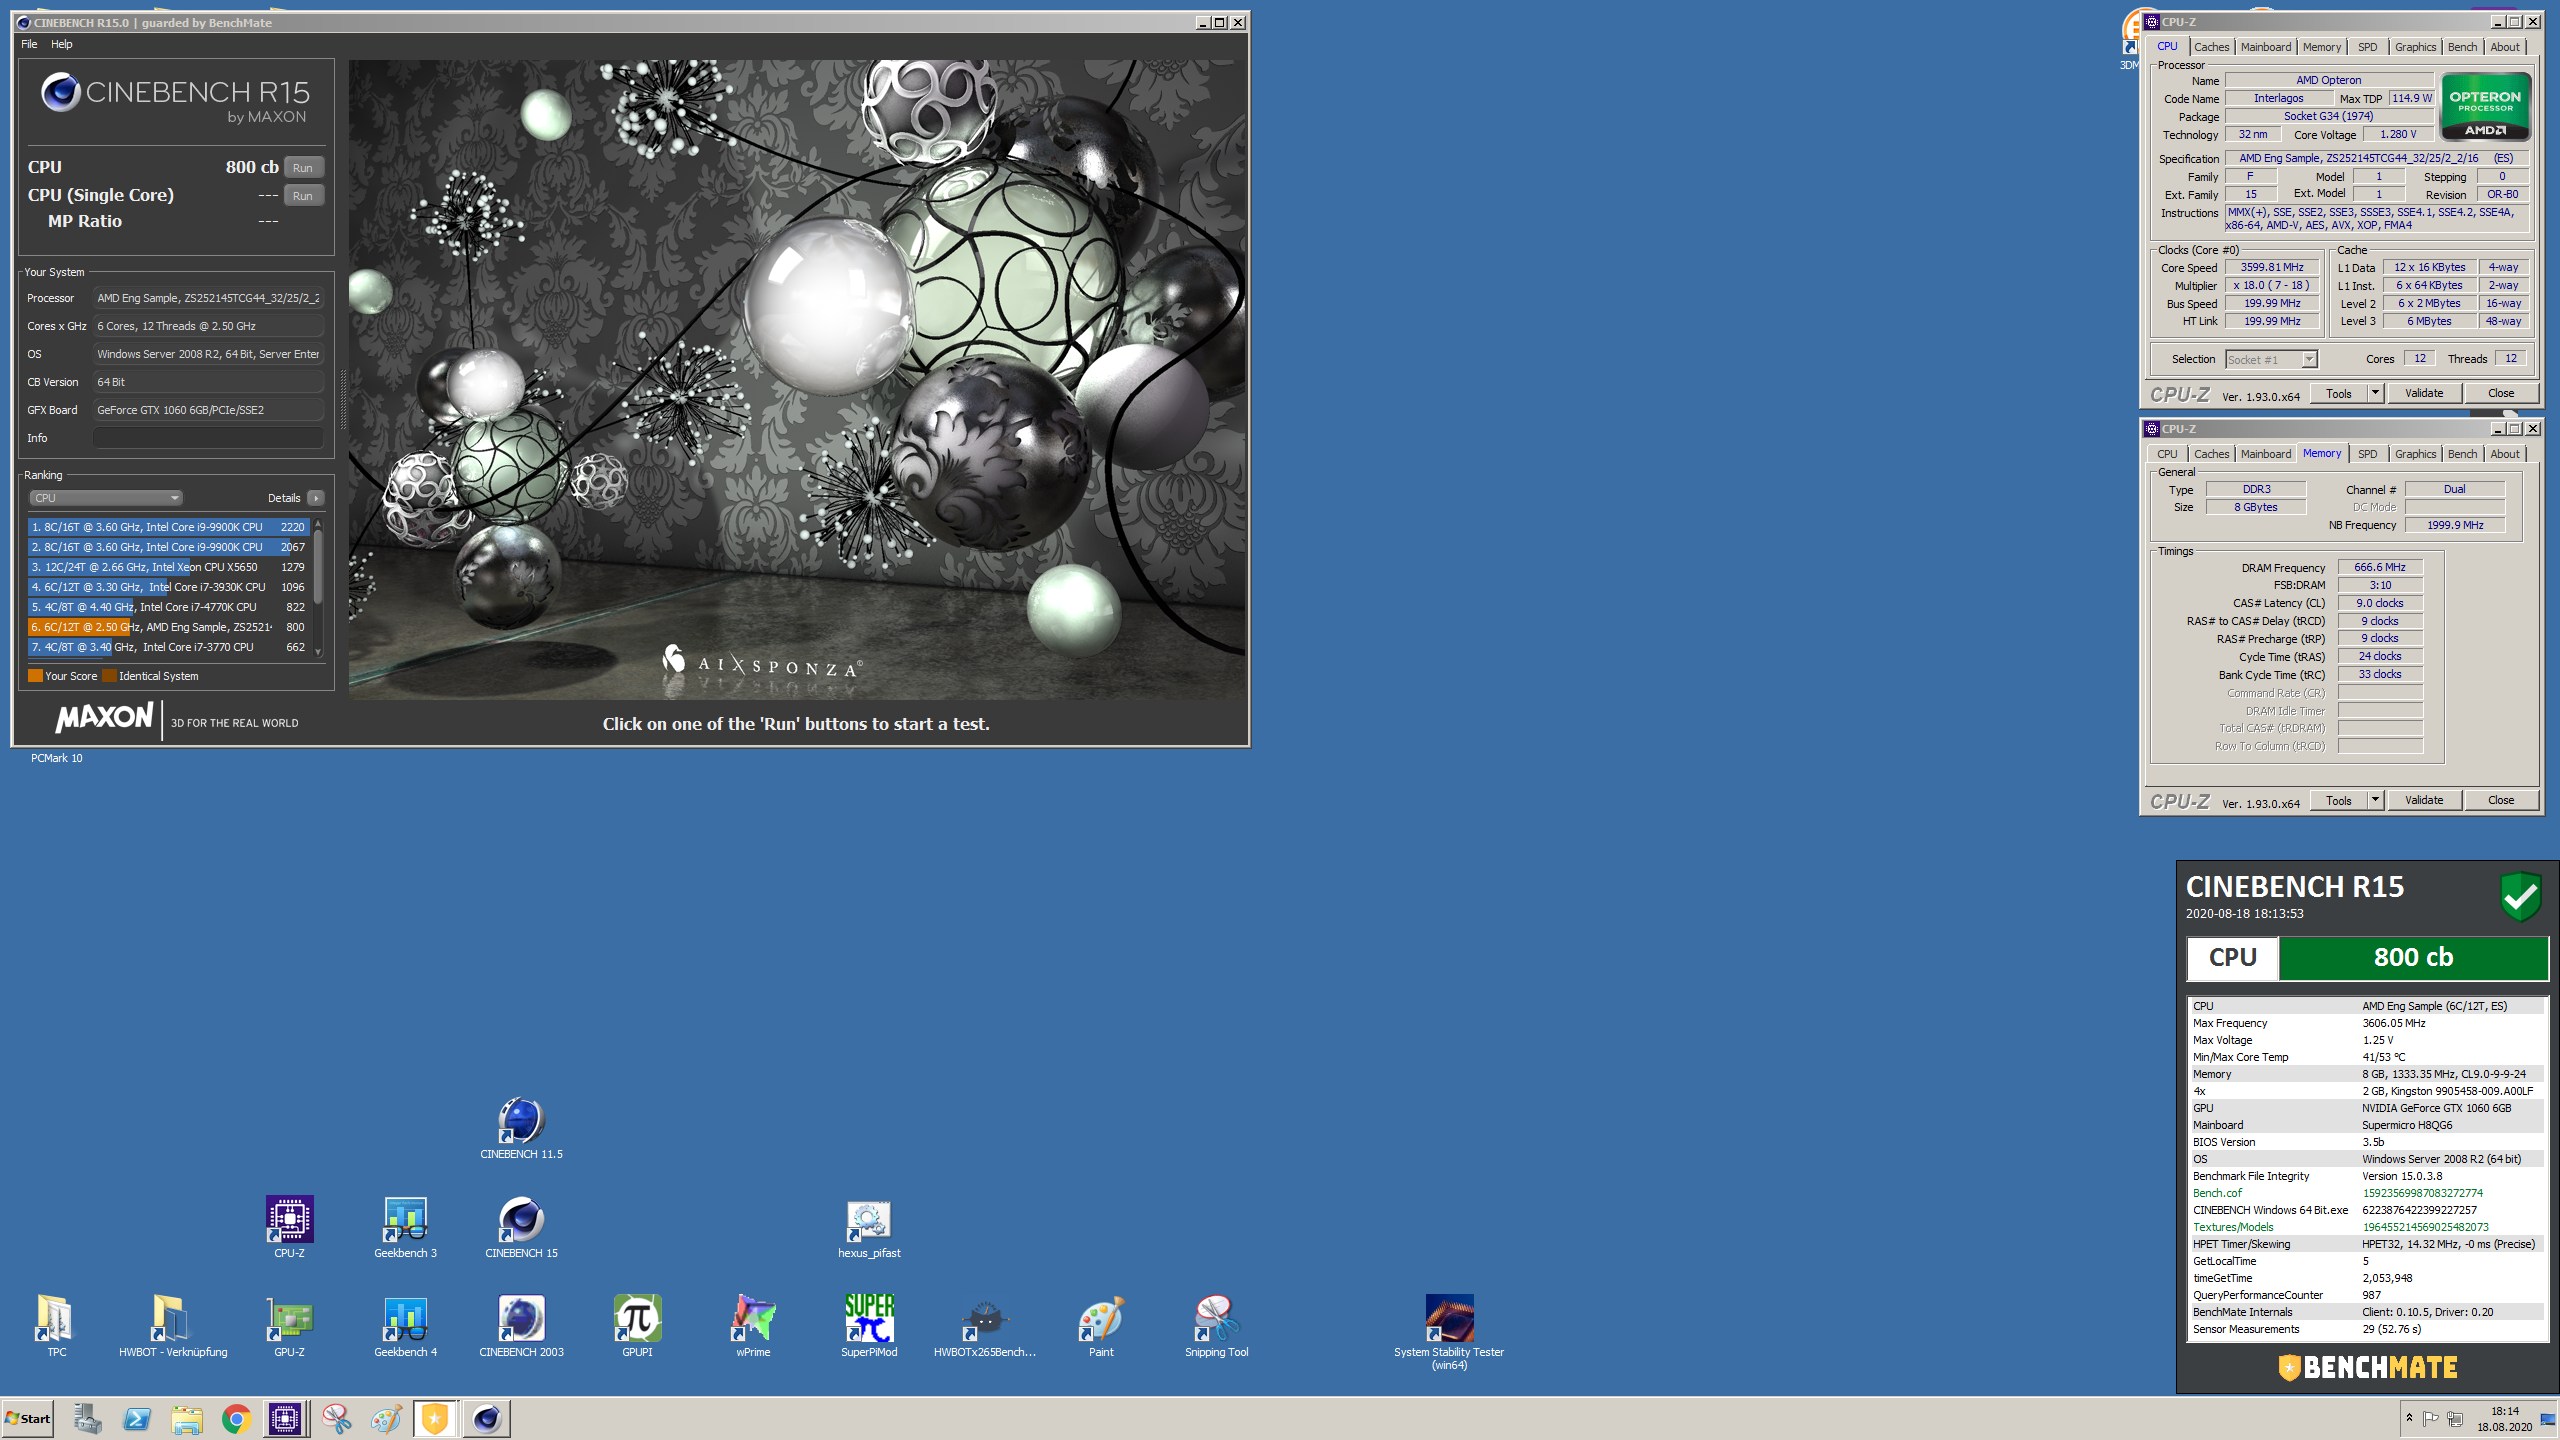Open Tools dropdown arrow in upper CPU-Z

click(x=2375, y=393)
